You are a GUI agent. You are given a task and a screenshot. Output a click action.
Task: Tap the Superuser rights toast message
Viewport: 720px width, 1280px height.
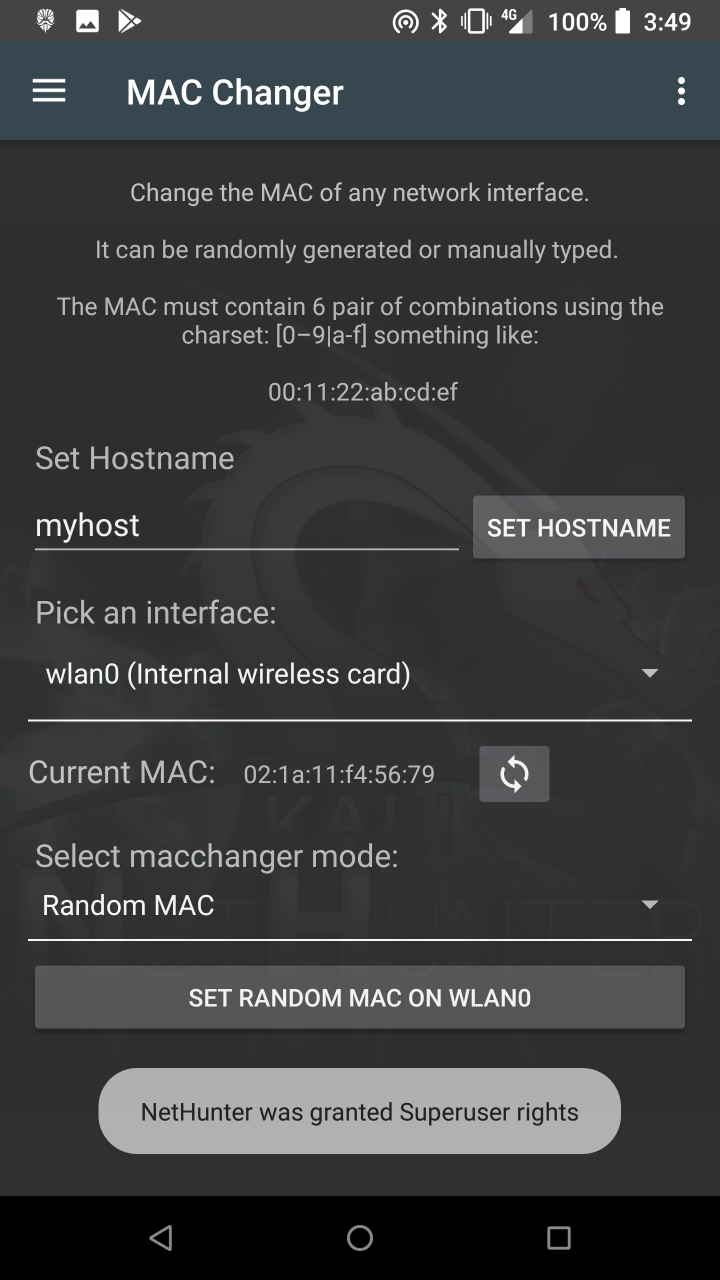pyautogui.click(x=360, y=1111)
